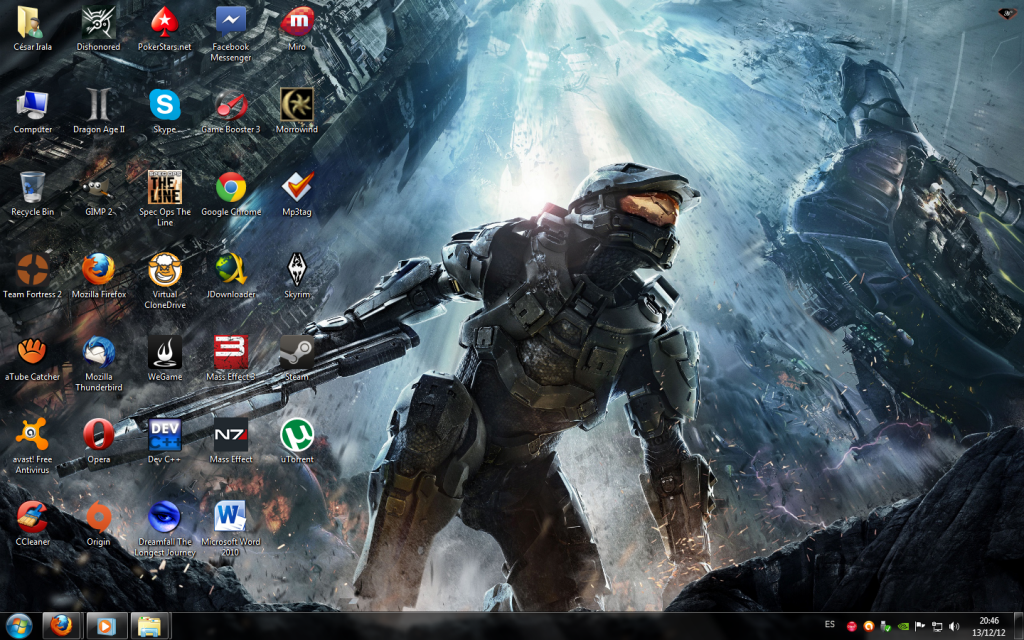This screenshot has width=1024, height=640.
Task: Select the Skype desktop icon
Action: coord(164,105)
